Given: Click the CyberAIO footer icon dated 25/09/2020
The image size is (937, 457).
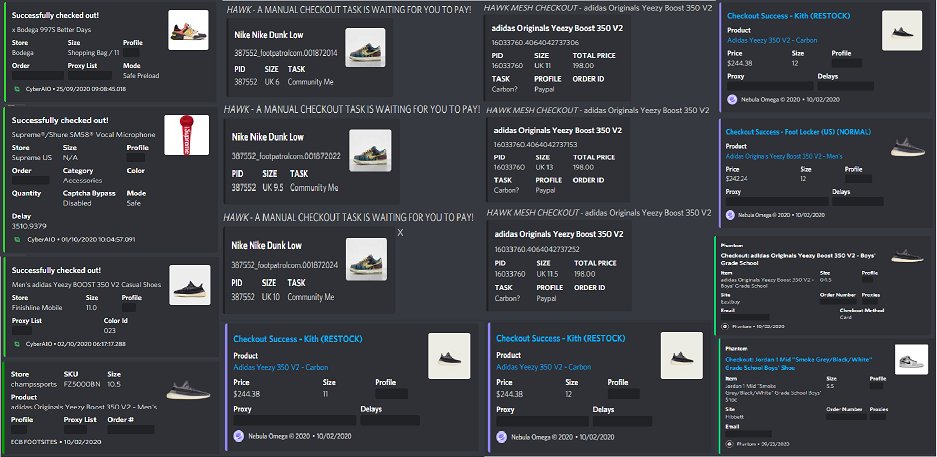Looking at the screenshot, I should (17, 89).
